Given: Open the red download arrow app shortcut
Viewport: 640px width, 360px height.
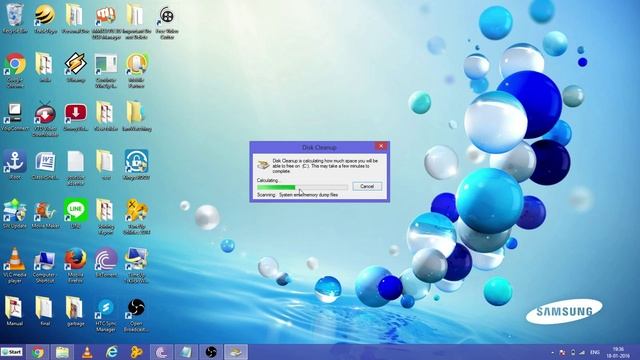Looking at the screenshot, I should pyautogui.click(x=76, y=117).
